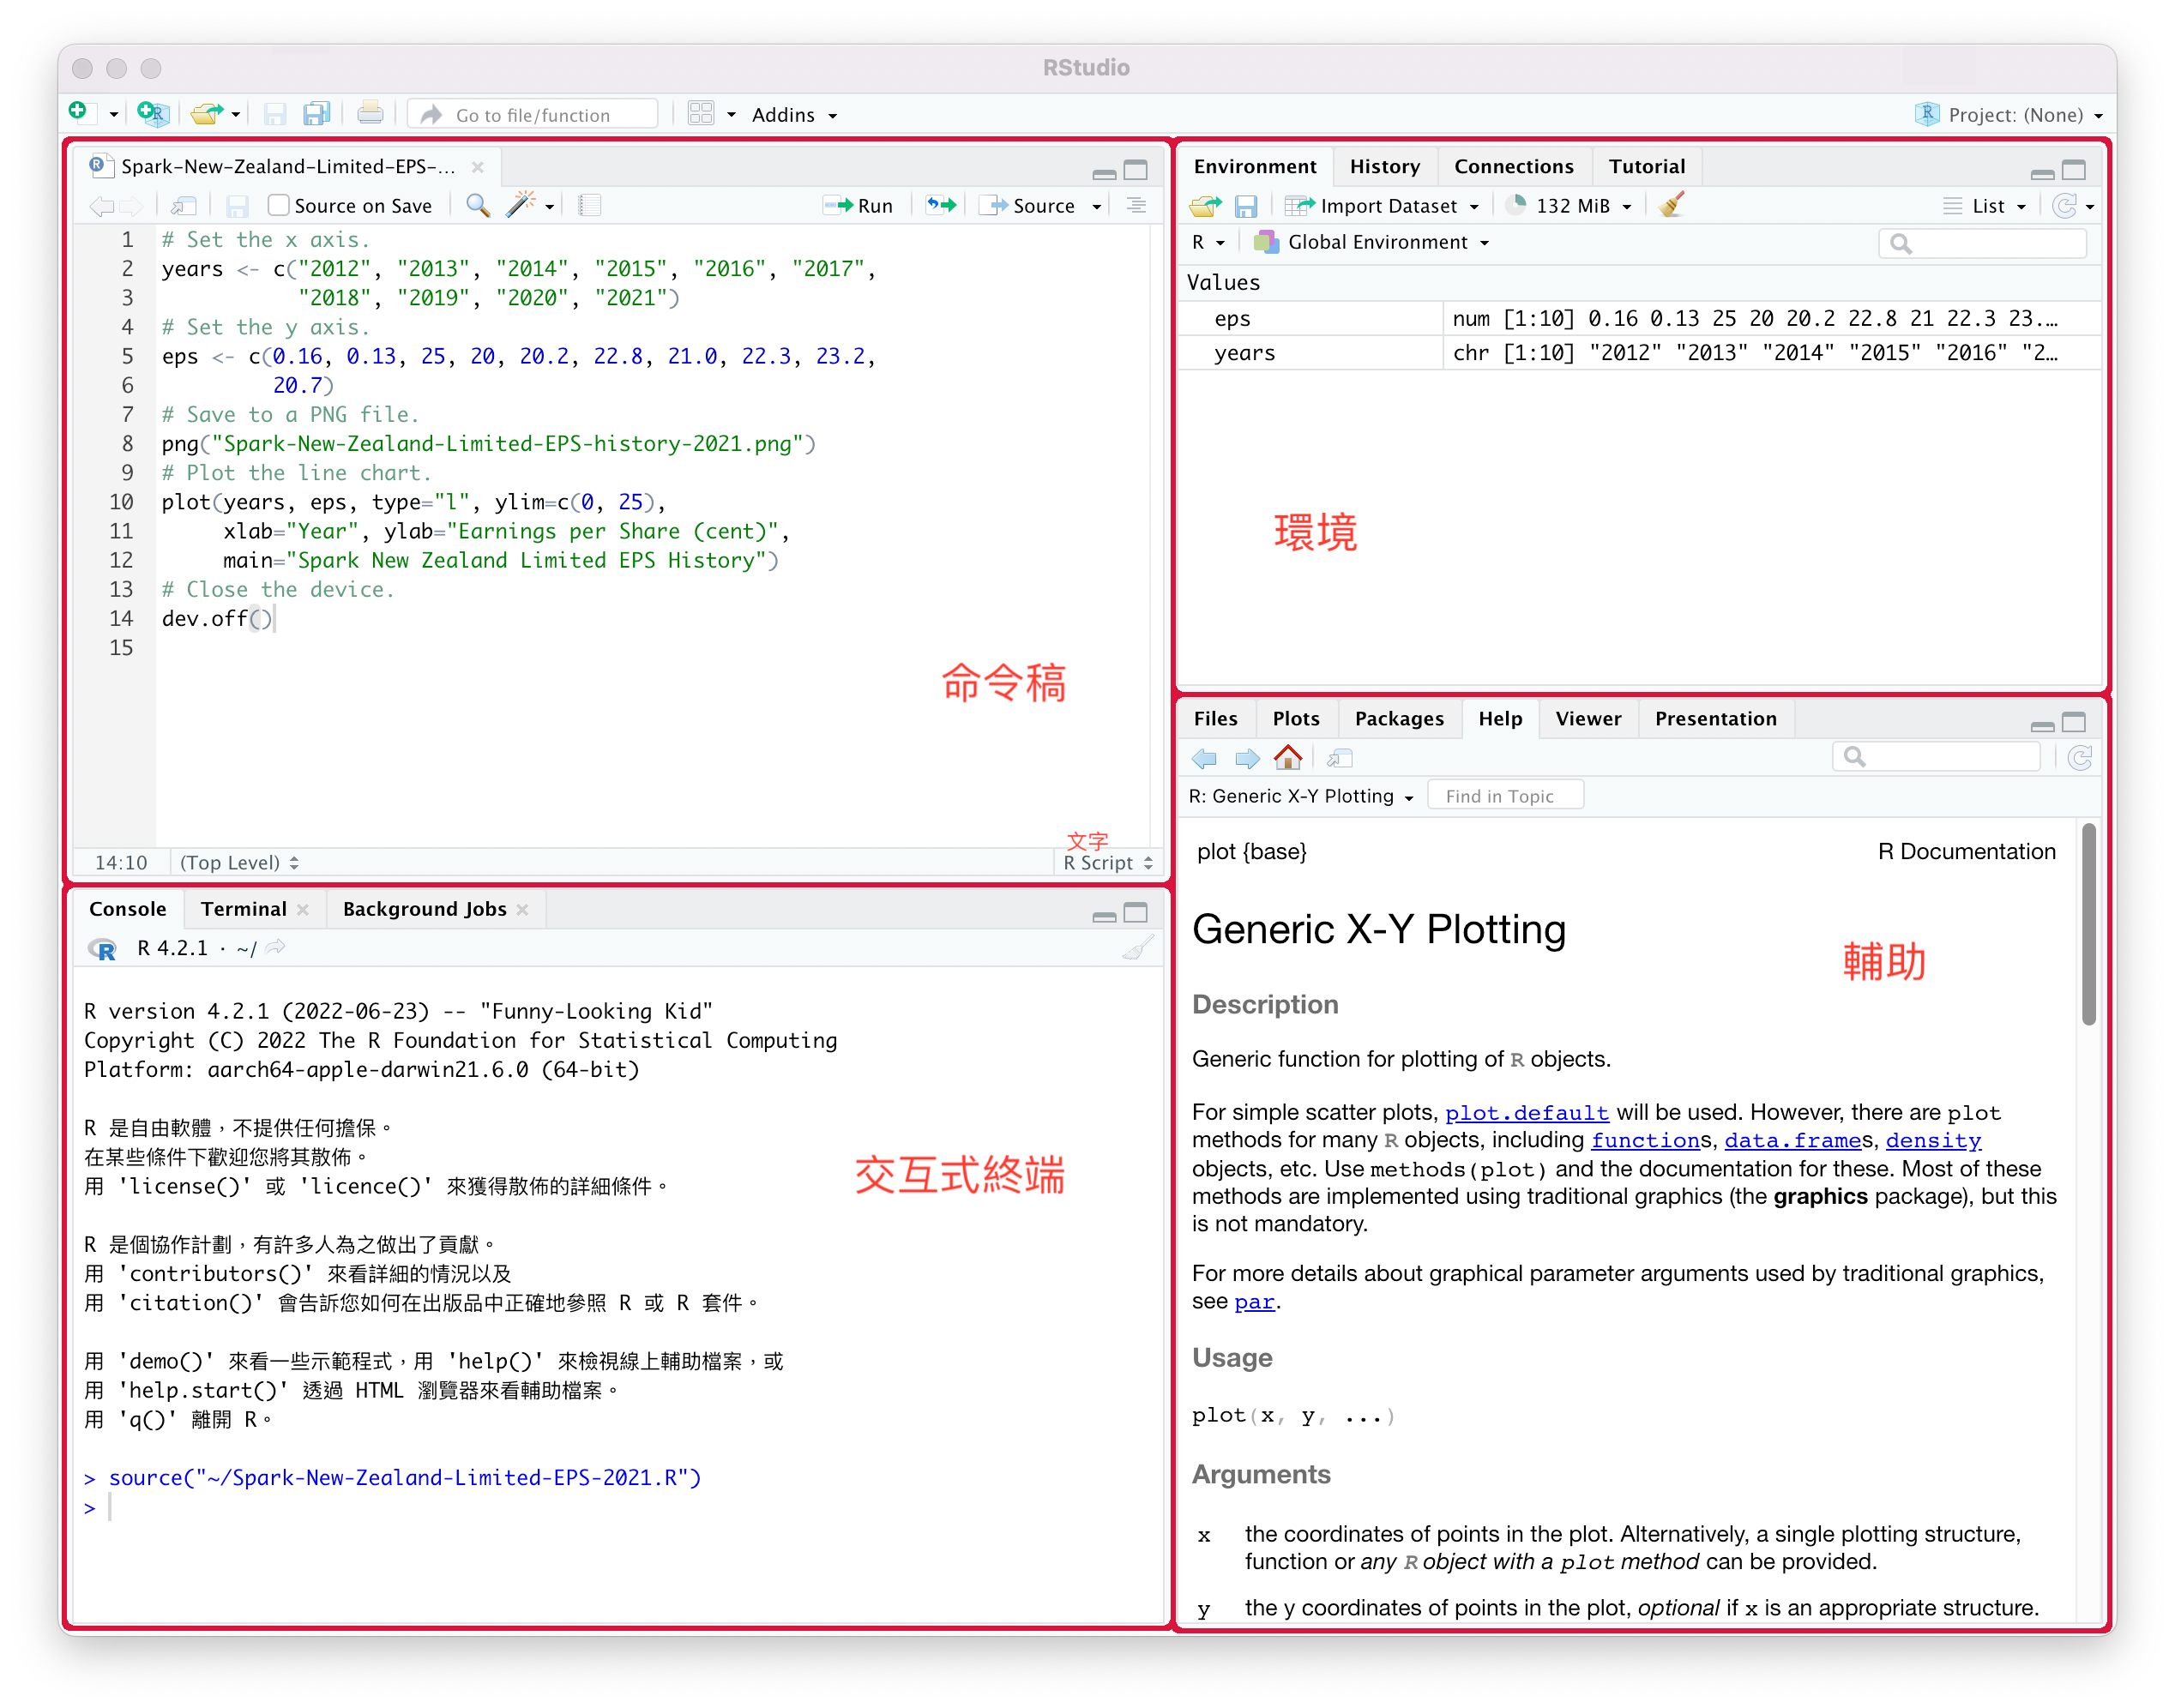
Task: Open Help home page icon
Action: click(x=1288, y=757)
